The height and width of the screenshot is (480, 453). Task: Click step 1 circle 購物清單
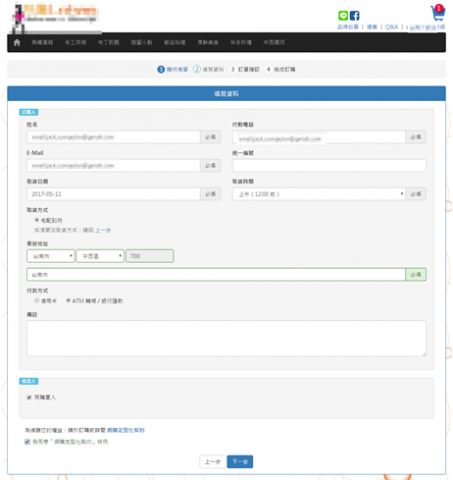pos(161,69)
